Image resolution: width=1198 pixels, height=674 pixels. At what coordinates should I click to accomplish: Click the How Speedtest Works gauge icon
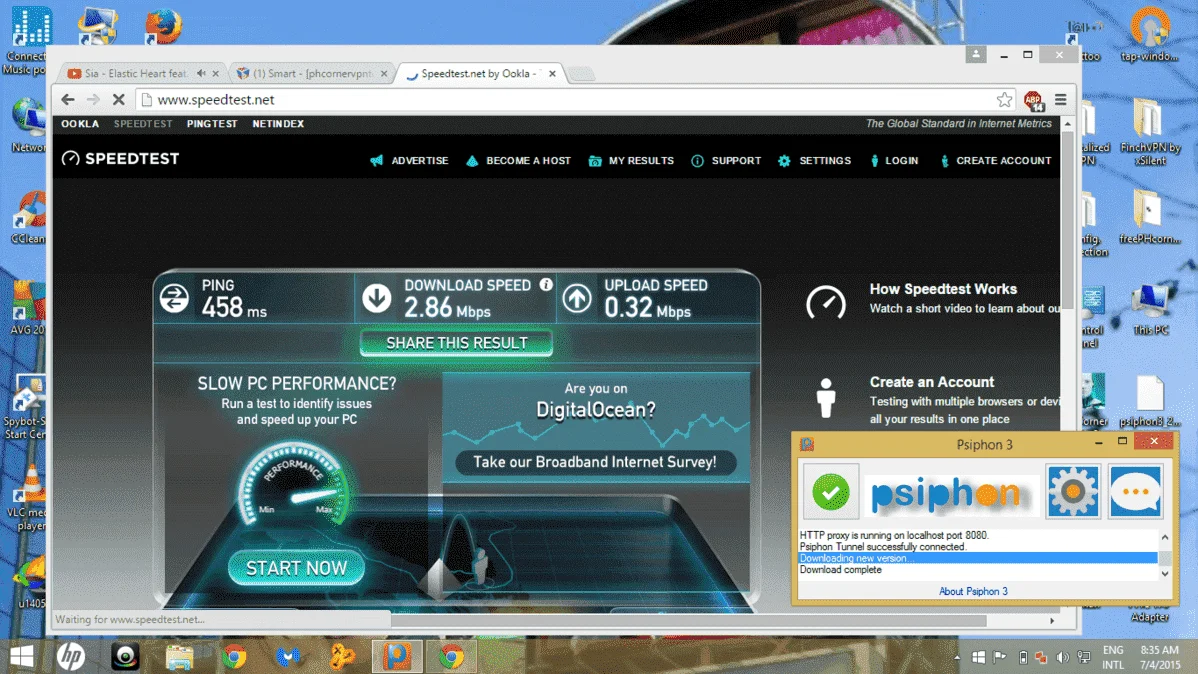(826, 303)
